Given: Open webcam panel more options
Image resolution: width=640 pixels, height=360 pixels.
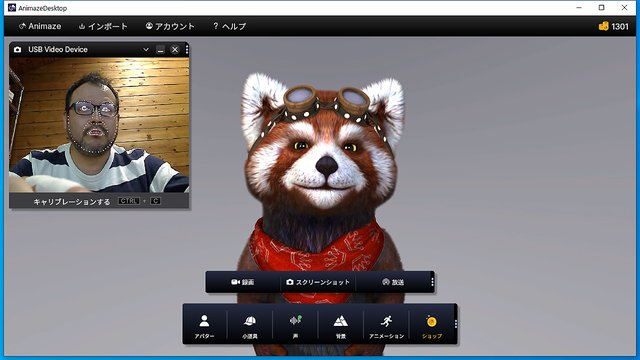Looking at the screenshot, I should 187,50.
